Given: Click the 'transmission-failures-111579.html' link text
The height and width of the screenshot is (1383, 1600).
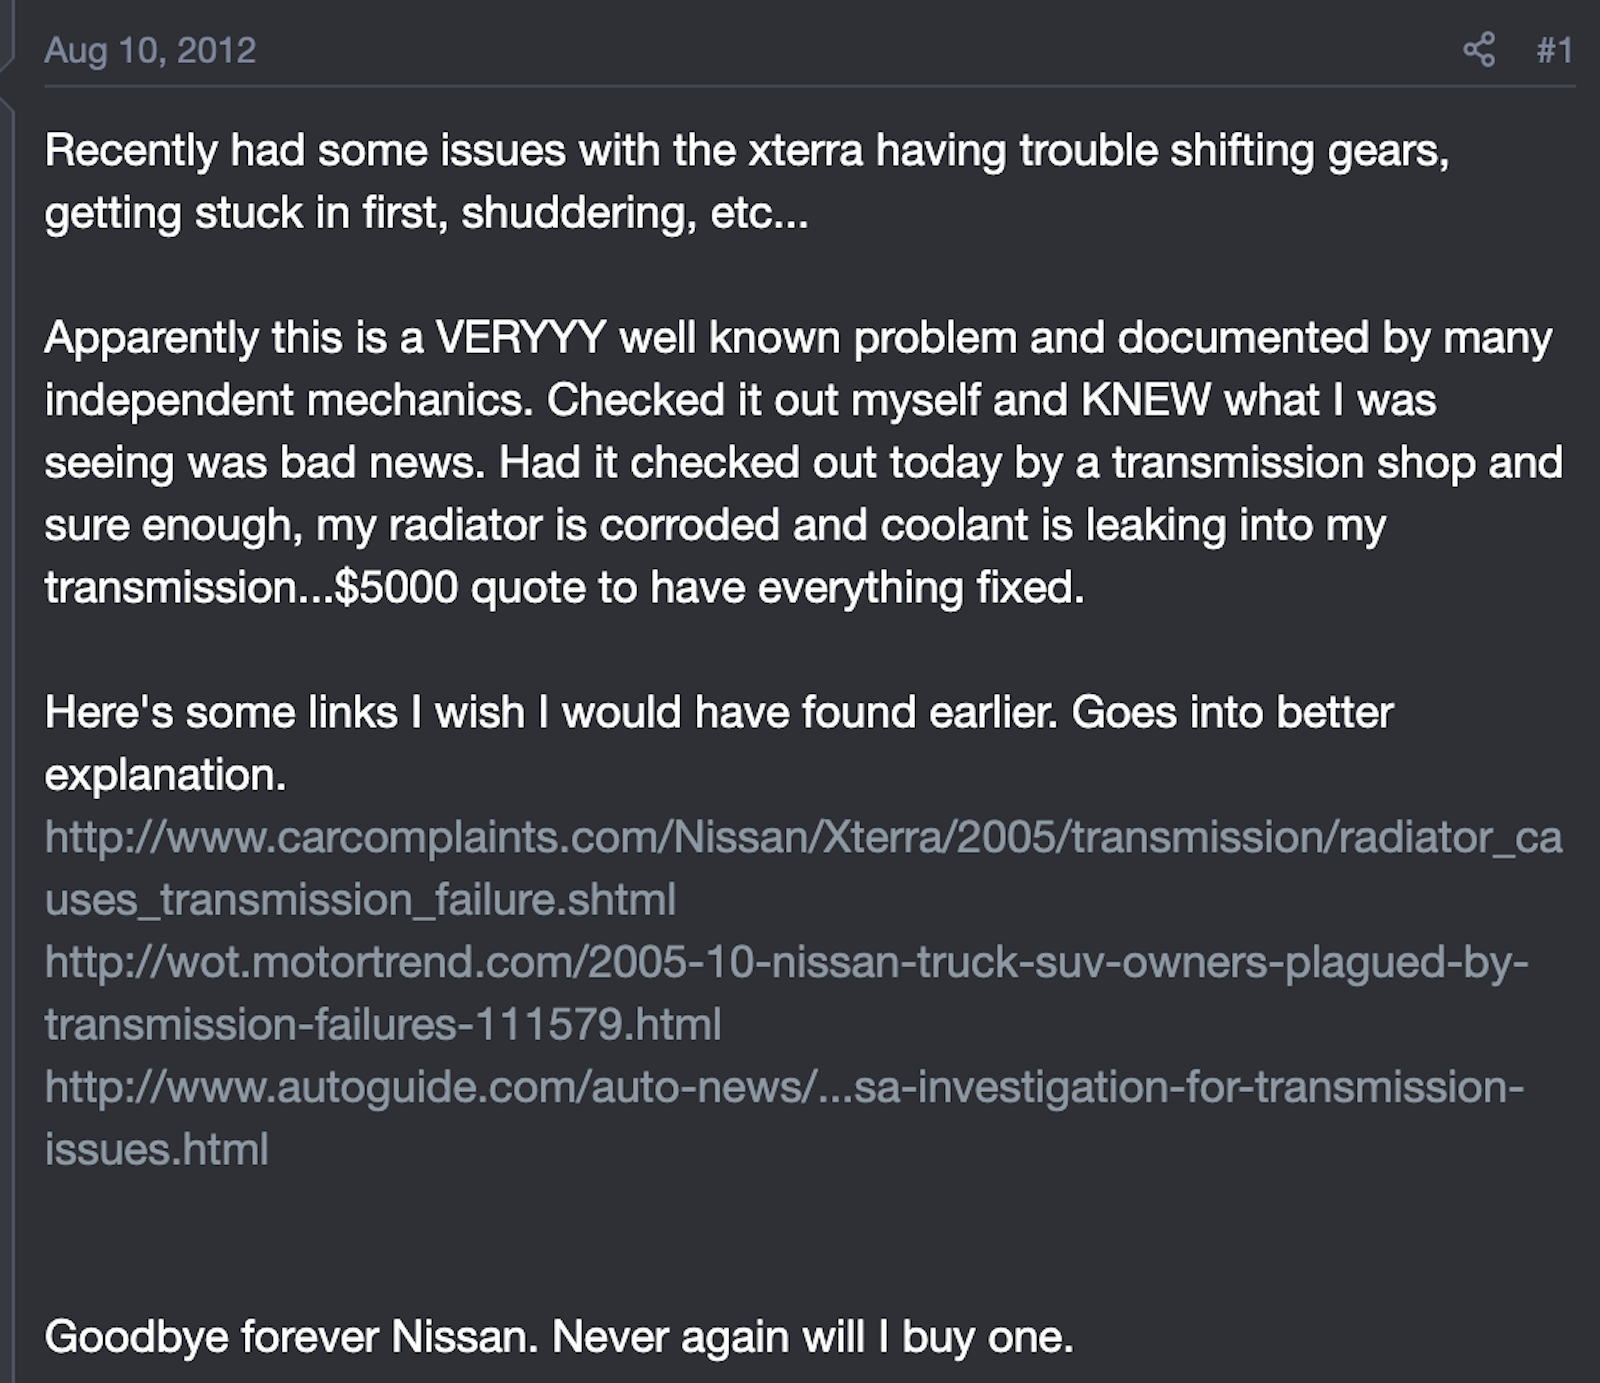Looking at the screenshot, I should click(x=383, y=1025).
